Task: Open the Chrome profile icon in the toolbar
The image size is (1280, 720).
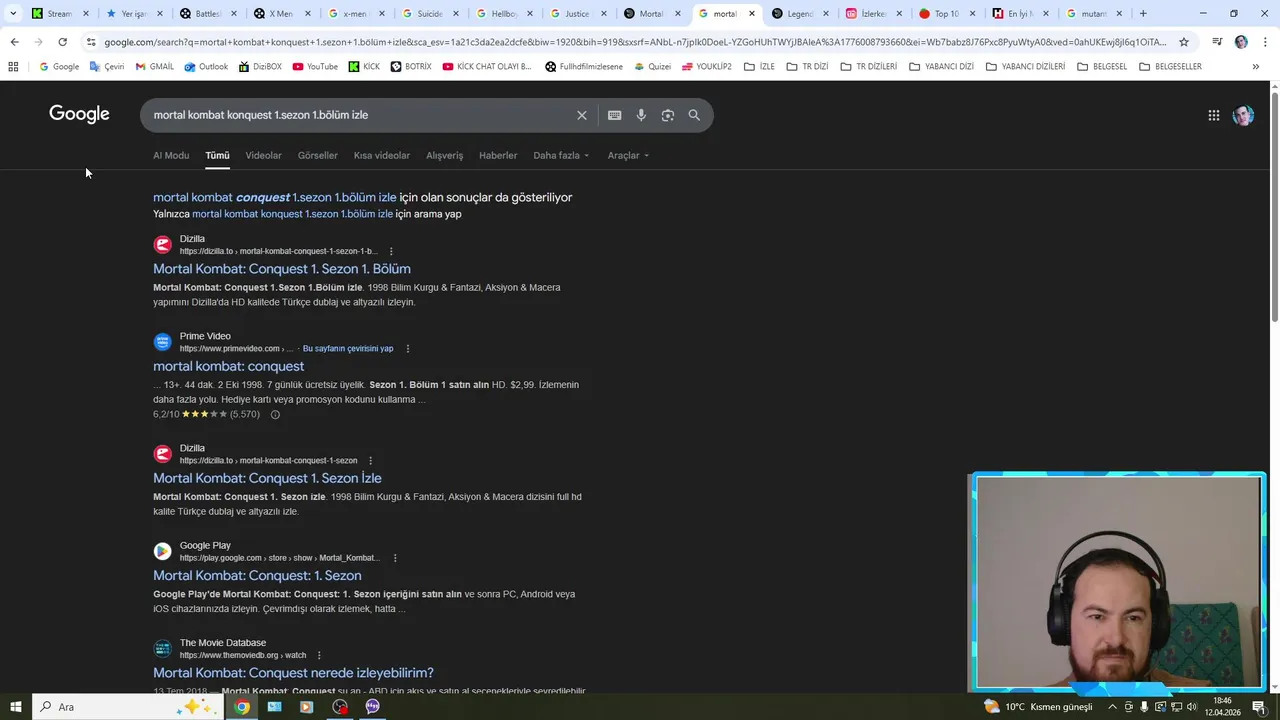Action: (1241, 42)
